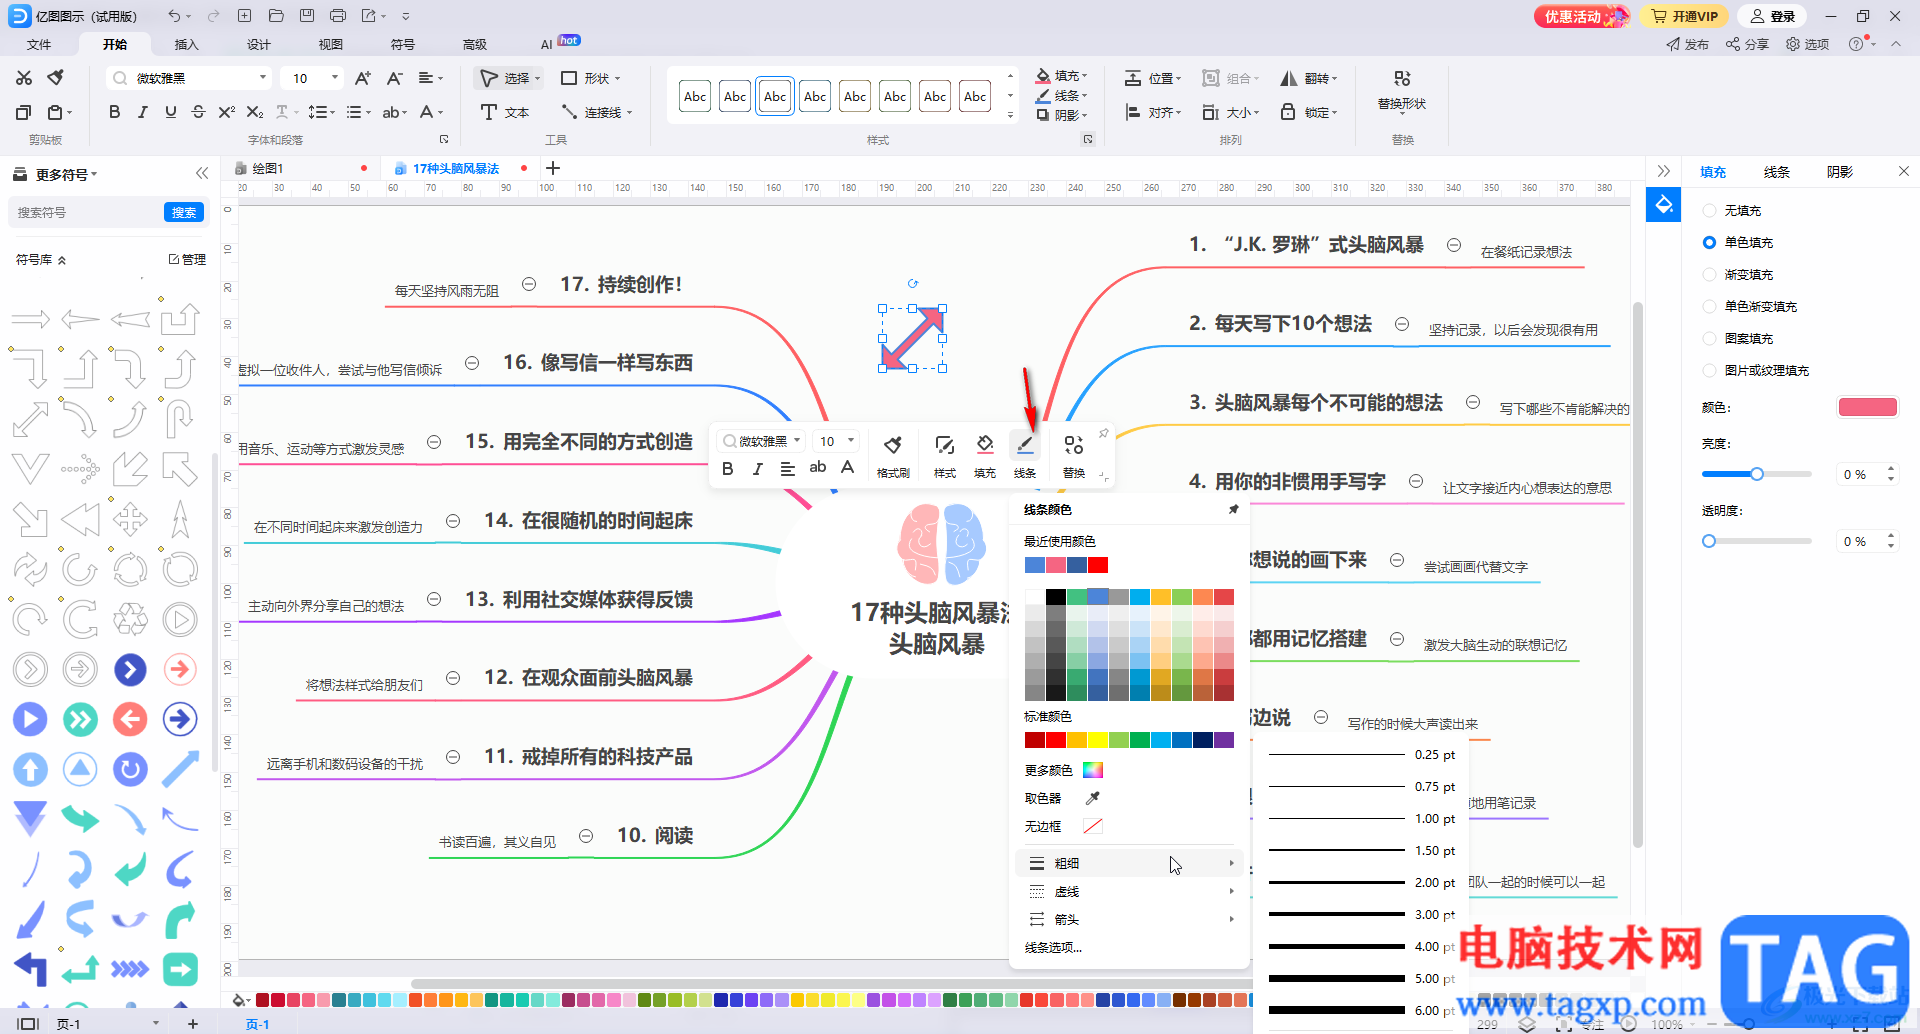Click the symbol search input field

[x=86, y=212]
